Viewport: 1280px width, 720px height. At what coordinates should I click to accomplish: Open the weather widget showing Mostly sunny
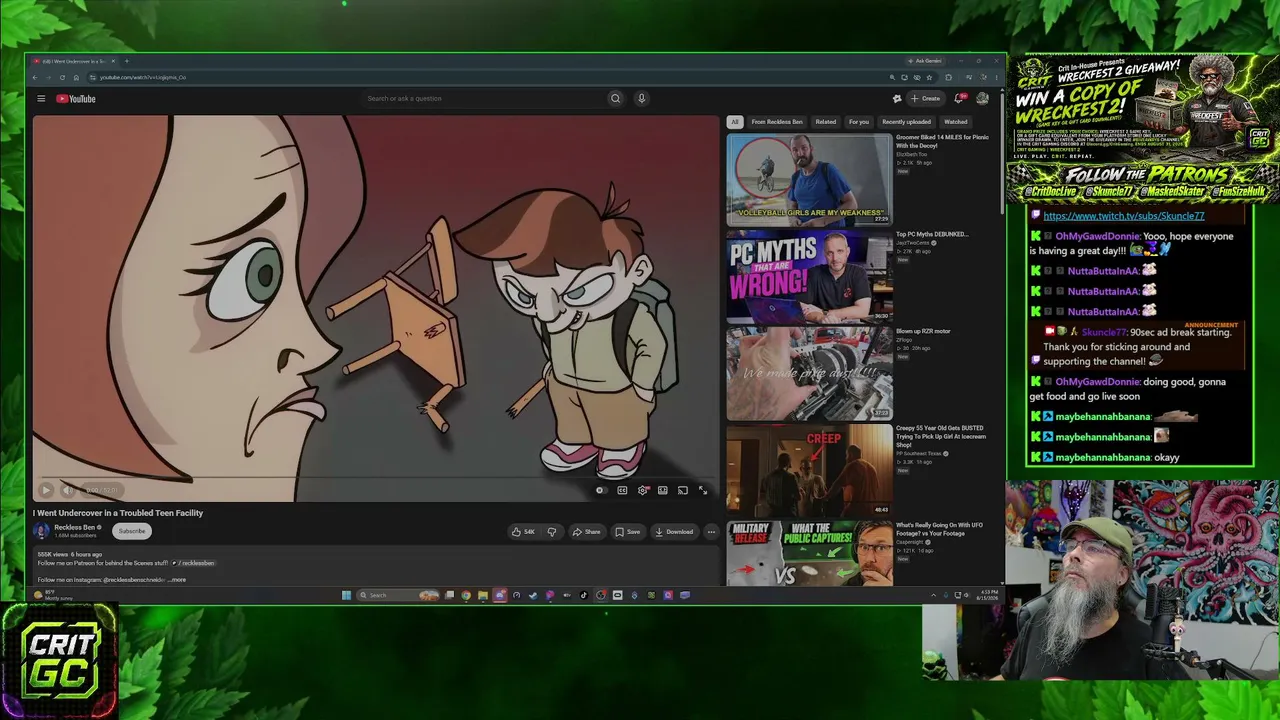click(53, 595)
